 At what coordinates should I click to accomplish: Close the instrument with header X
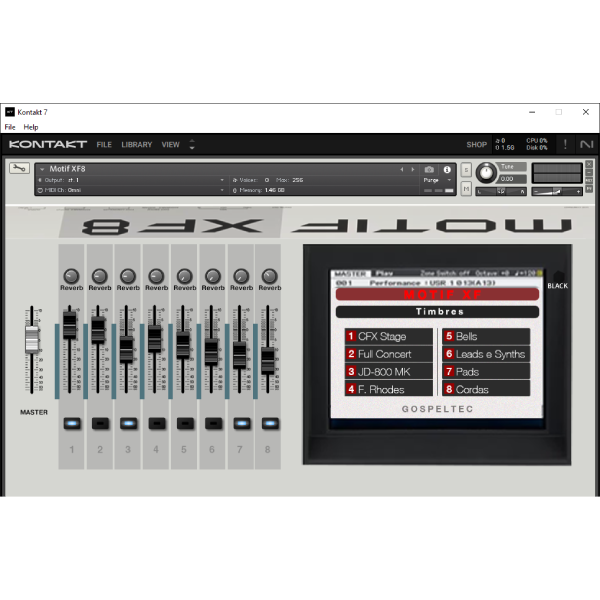589,164
